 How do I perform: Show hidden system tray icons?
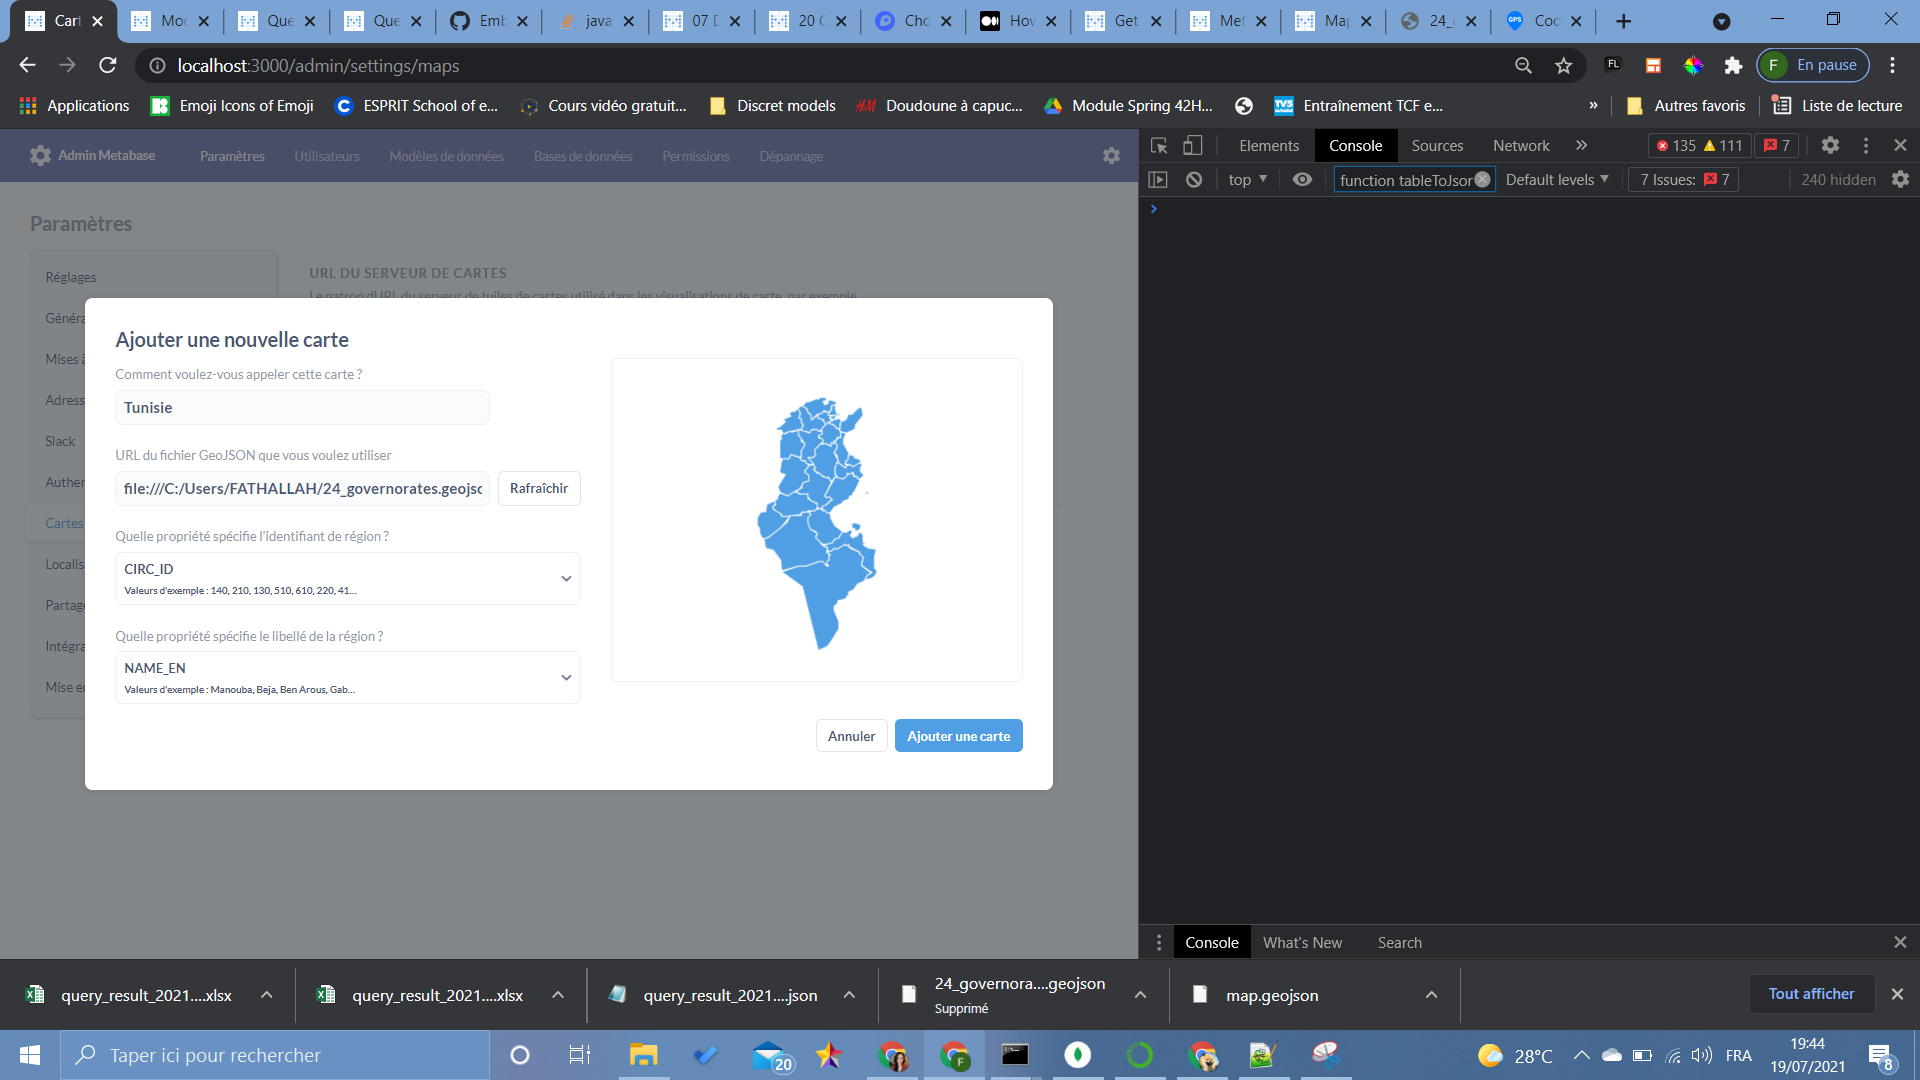coord(1581,1055)
